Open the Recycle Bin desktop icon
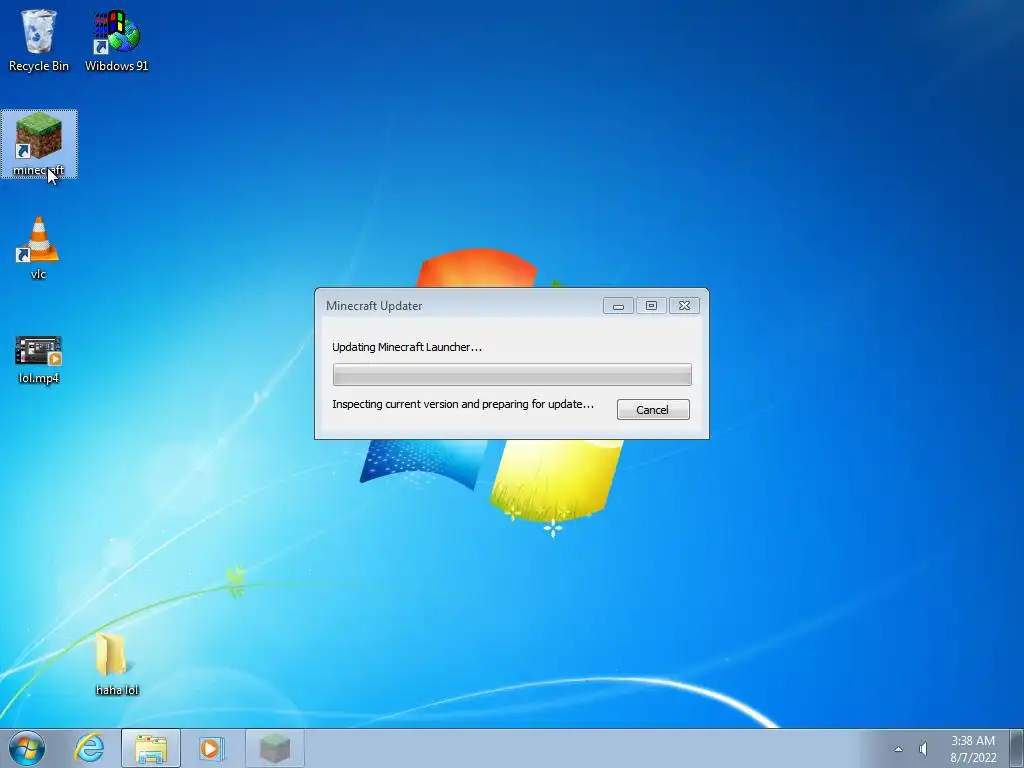 pos(39,39)
